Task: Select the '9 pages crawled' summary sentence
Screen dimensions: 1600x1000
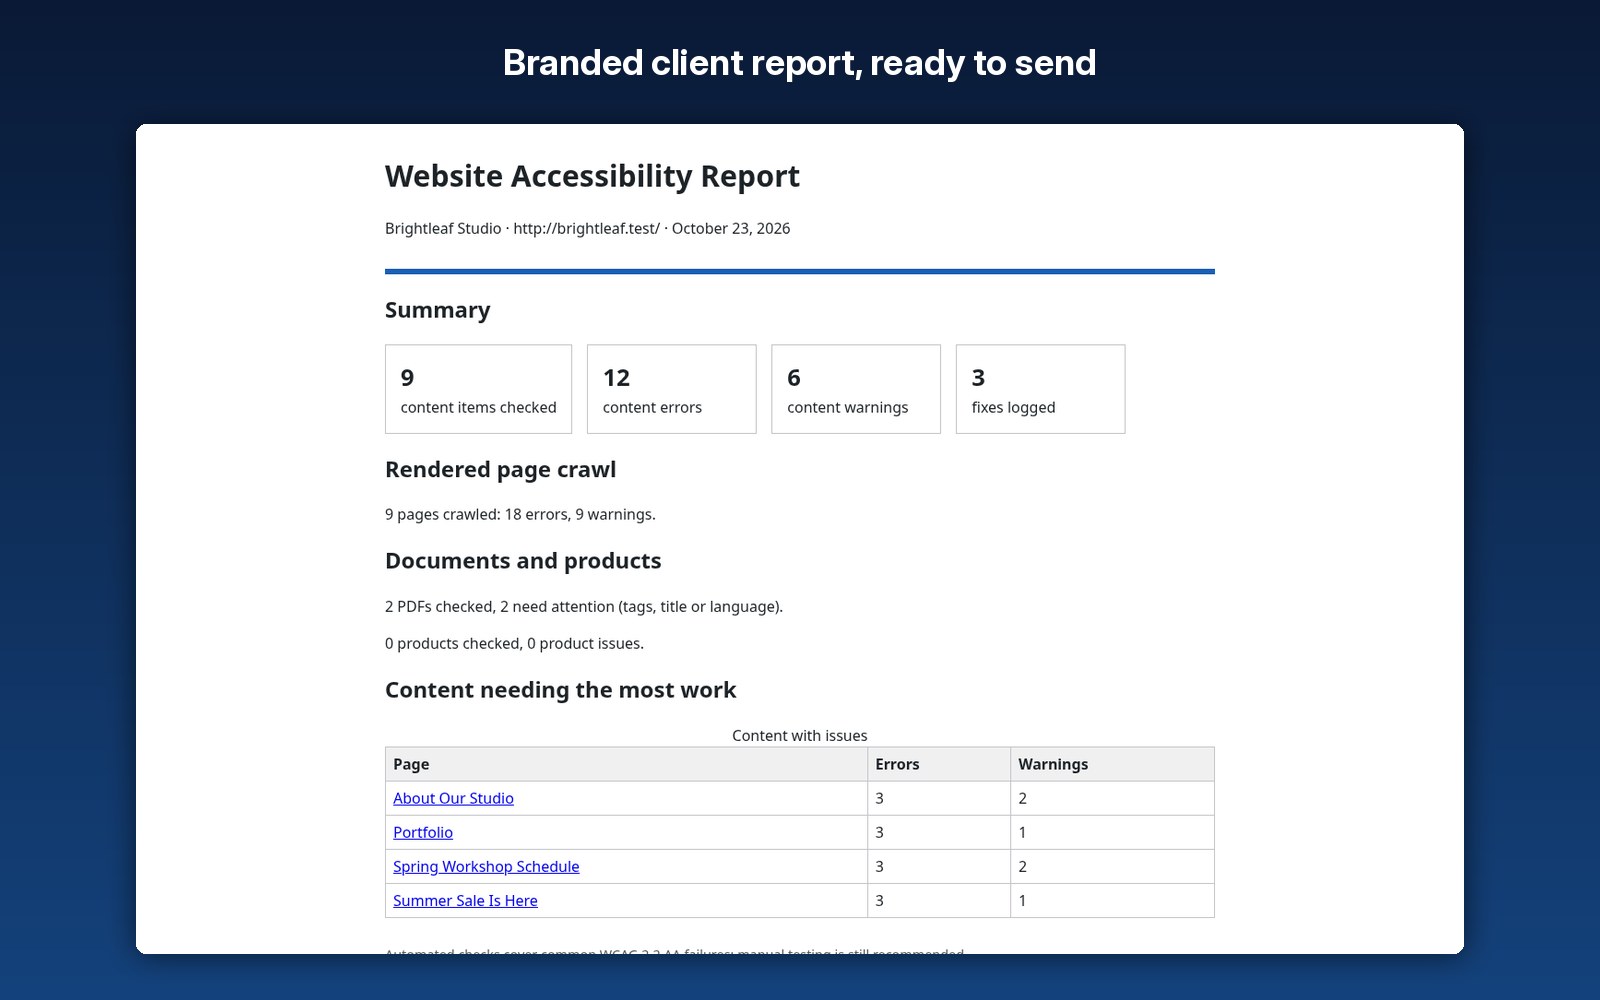Action: [x=520, y=514]
